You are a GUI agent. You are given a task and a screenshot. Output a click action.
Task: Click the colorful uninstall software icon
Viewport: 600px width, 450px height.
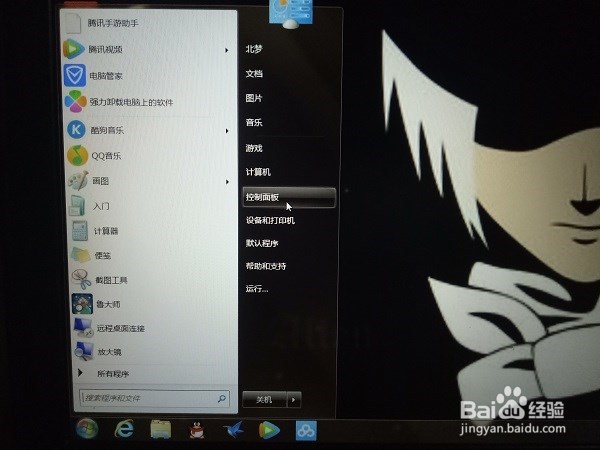[75, 101]
